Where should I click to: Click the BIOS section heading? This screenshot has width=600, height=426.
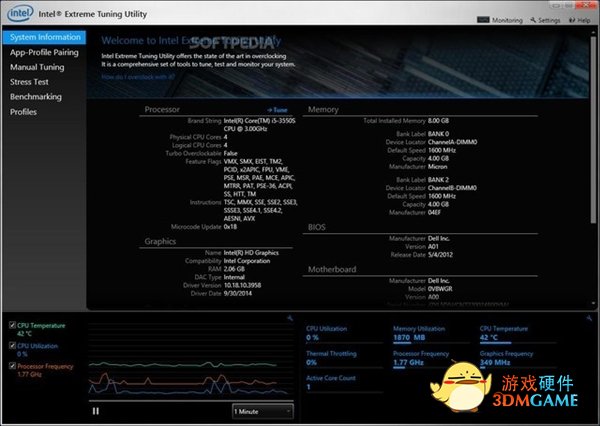[x=316, y=227]
